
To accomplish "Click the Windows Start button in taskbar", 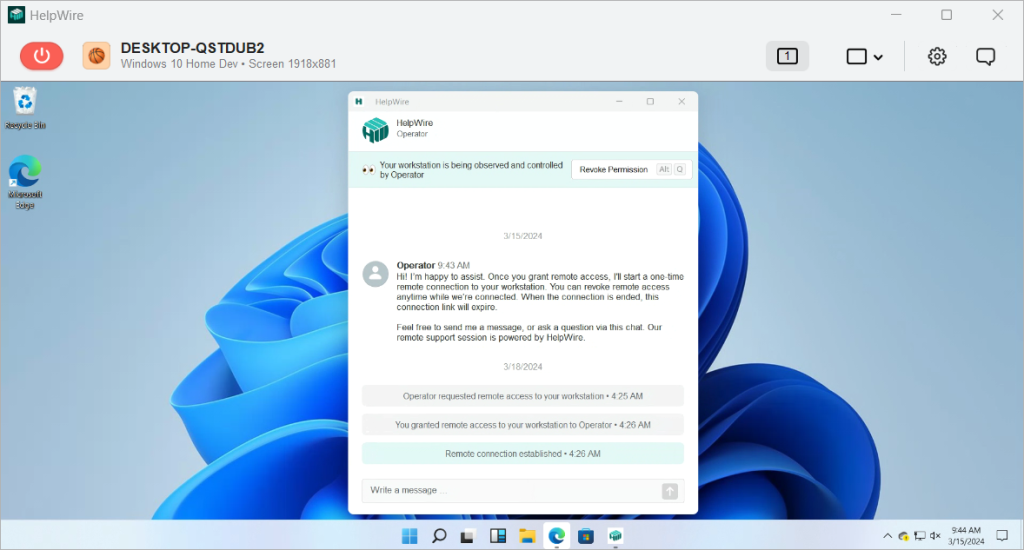I will [409, 536].
